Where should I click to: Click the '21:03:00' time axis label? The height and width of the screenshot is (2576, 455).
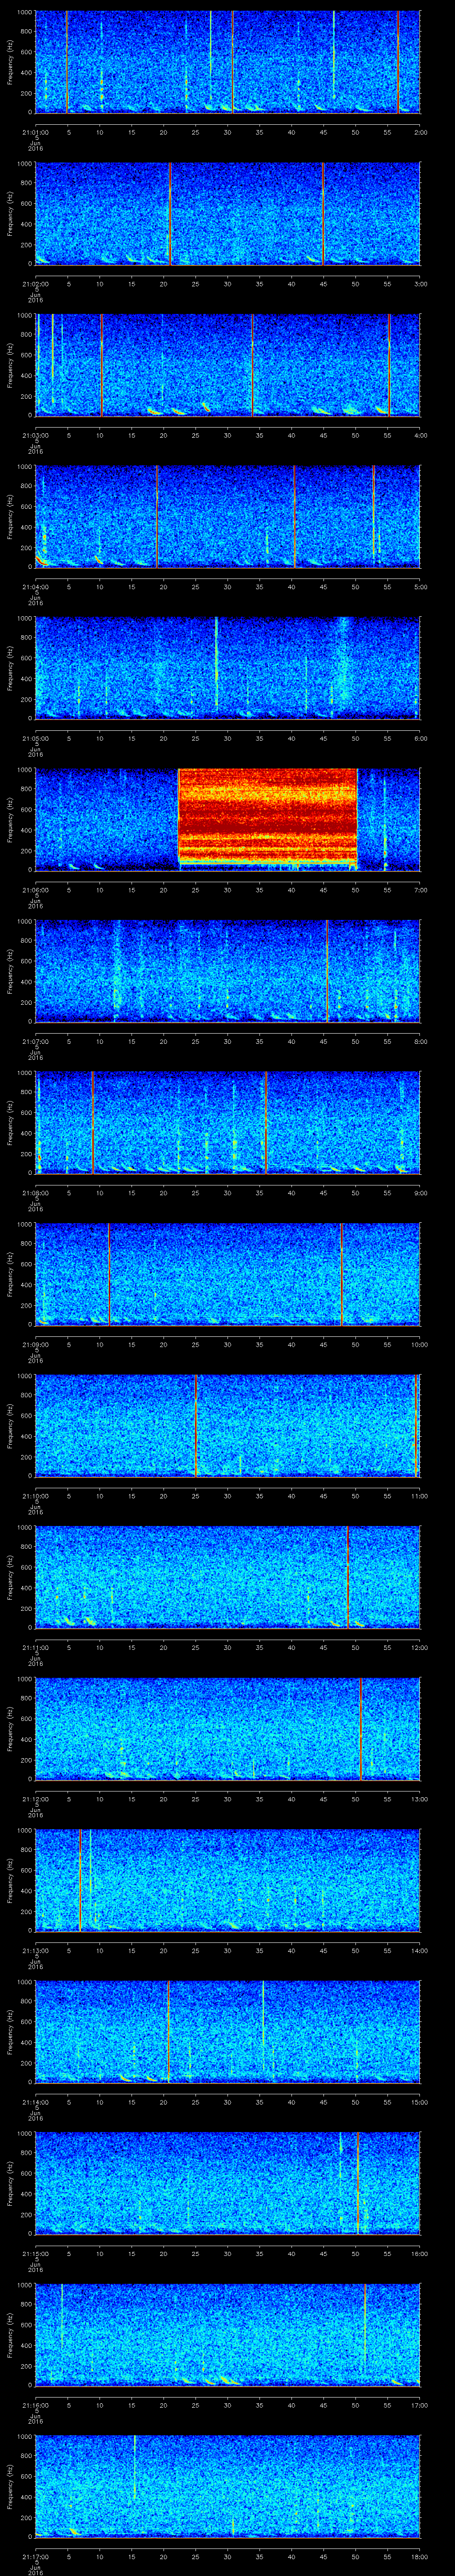(x=35, y=435)
